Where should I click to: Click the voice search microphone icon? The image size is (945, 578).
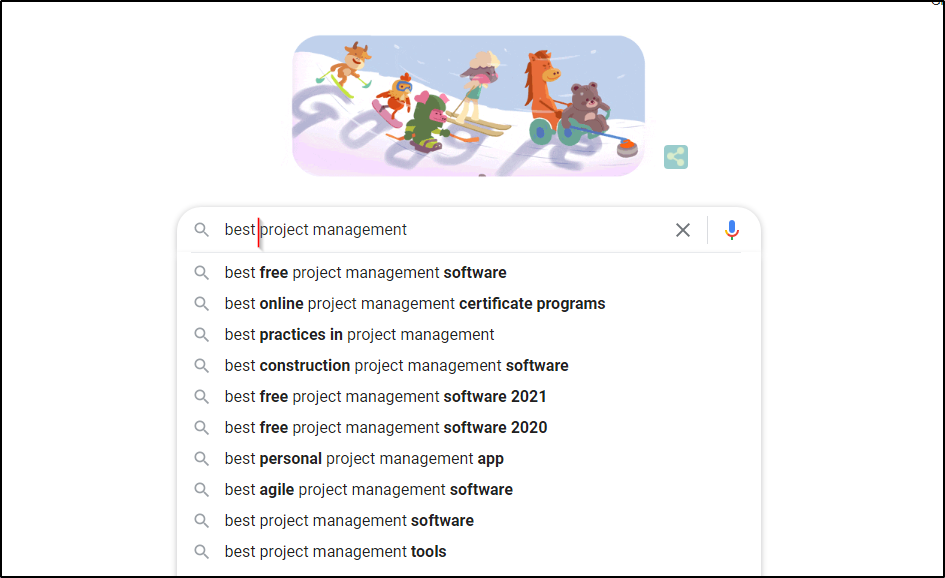[732, 230]
